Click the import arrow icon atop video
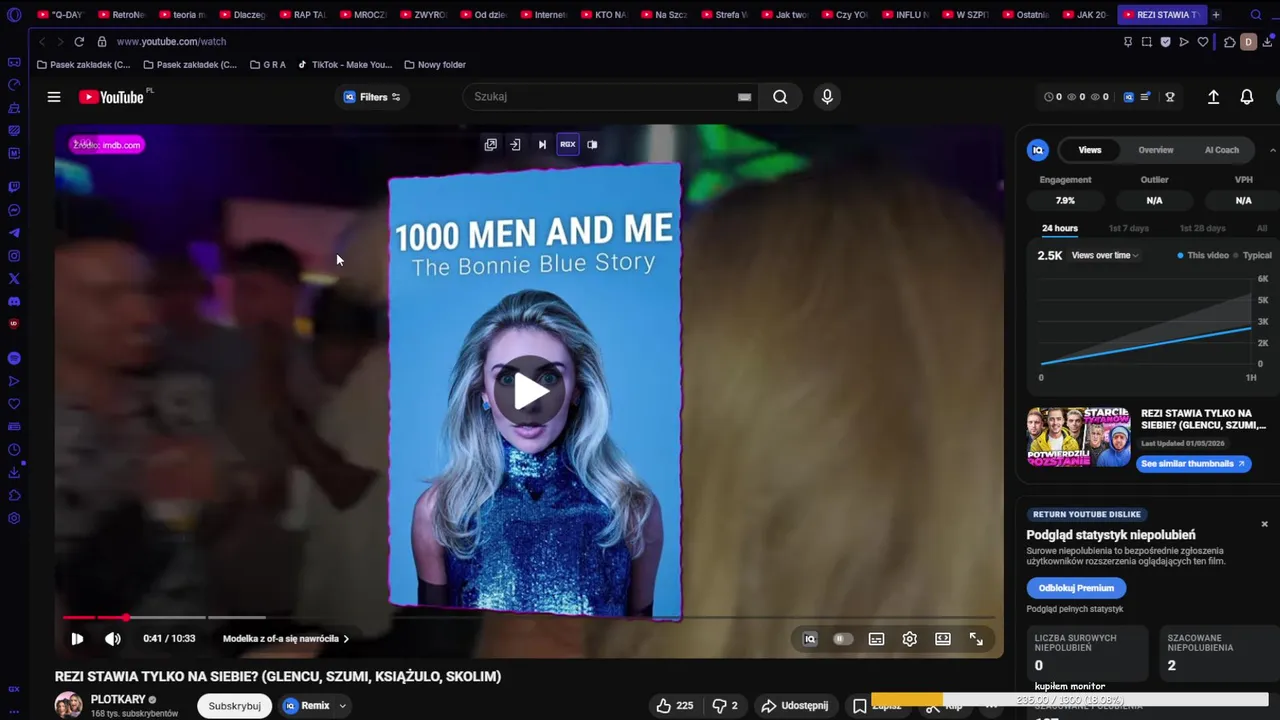The width and height of the screenshot is (1280, 720). (515, 145)
